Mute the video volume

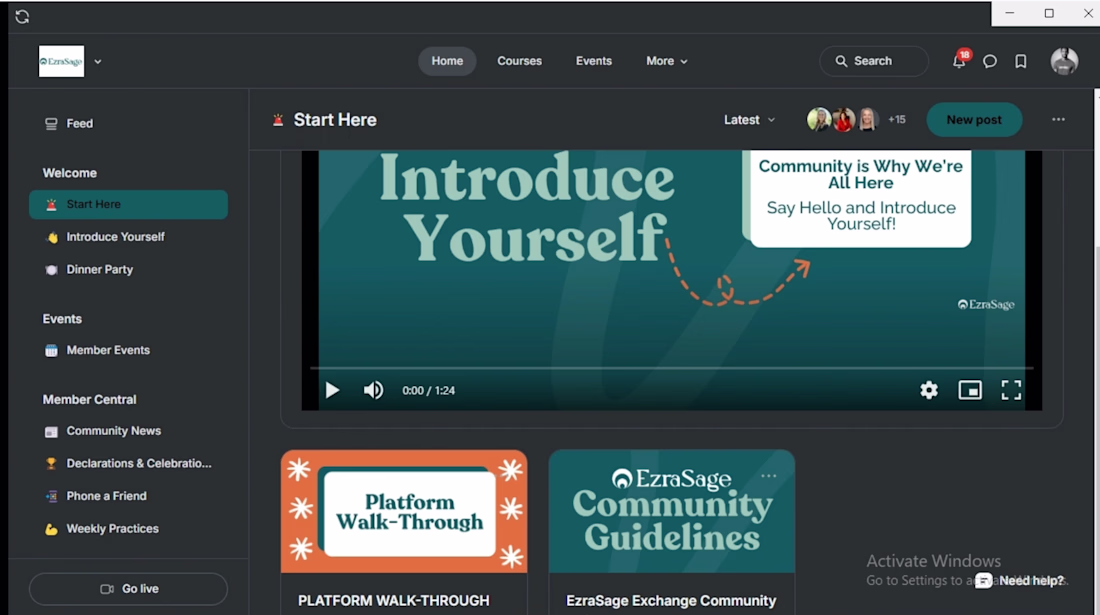(373, 391)
